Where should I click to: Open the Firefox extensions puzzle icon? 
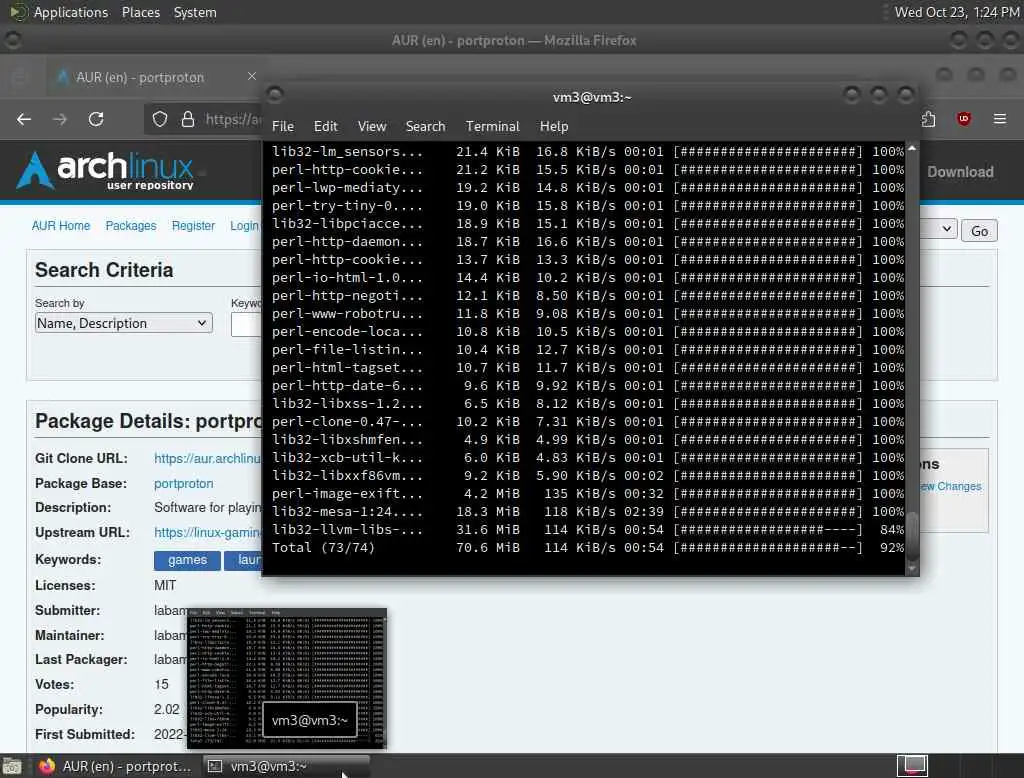(x=928, y=119)
